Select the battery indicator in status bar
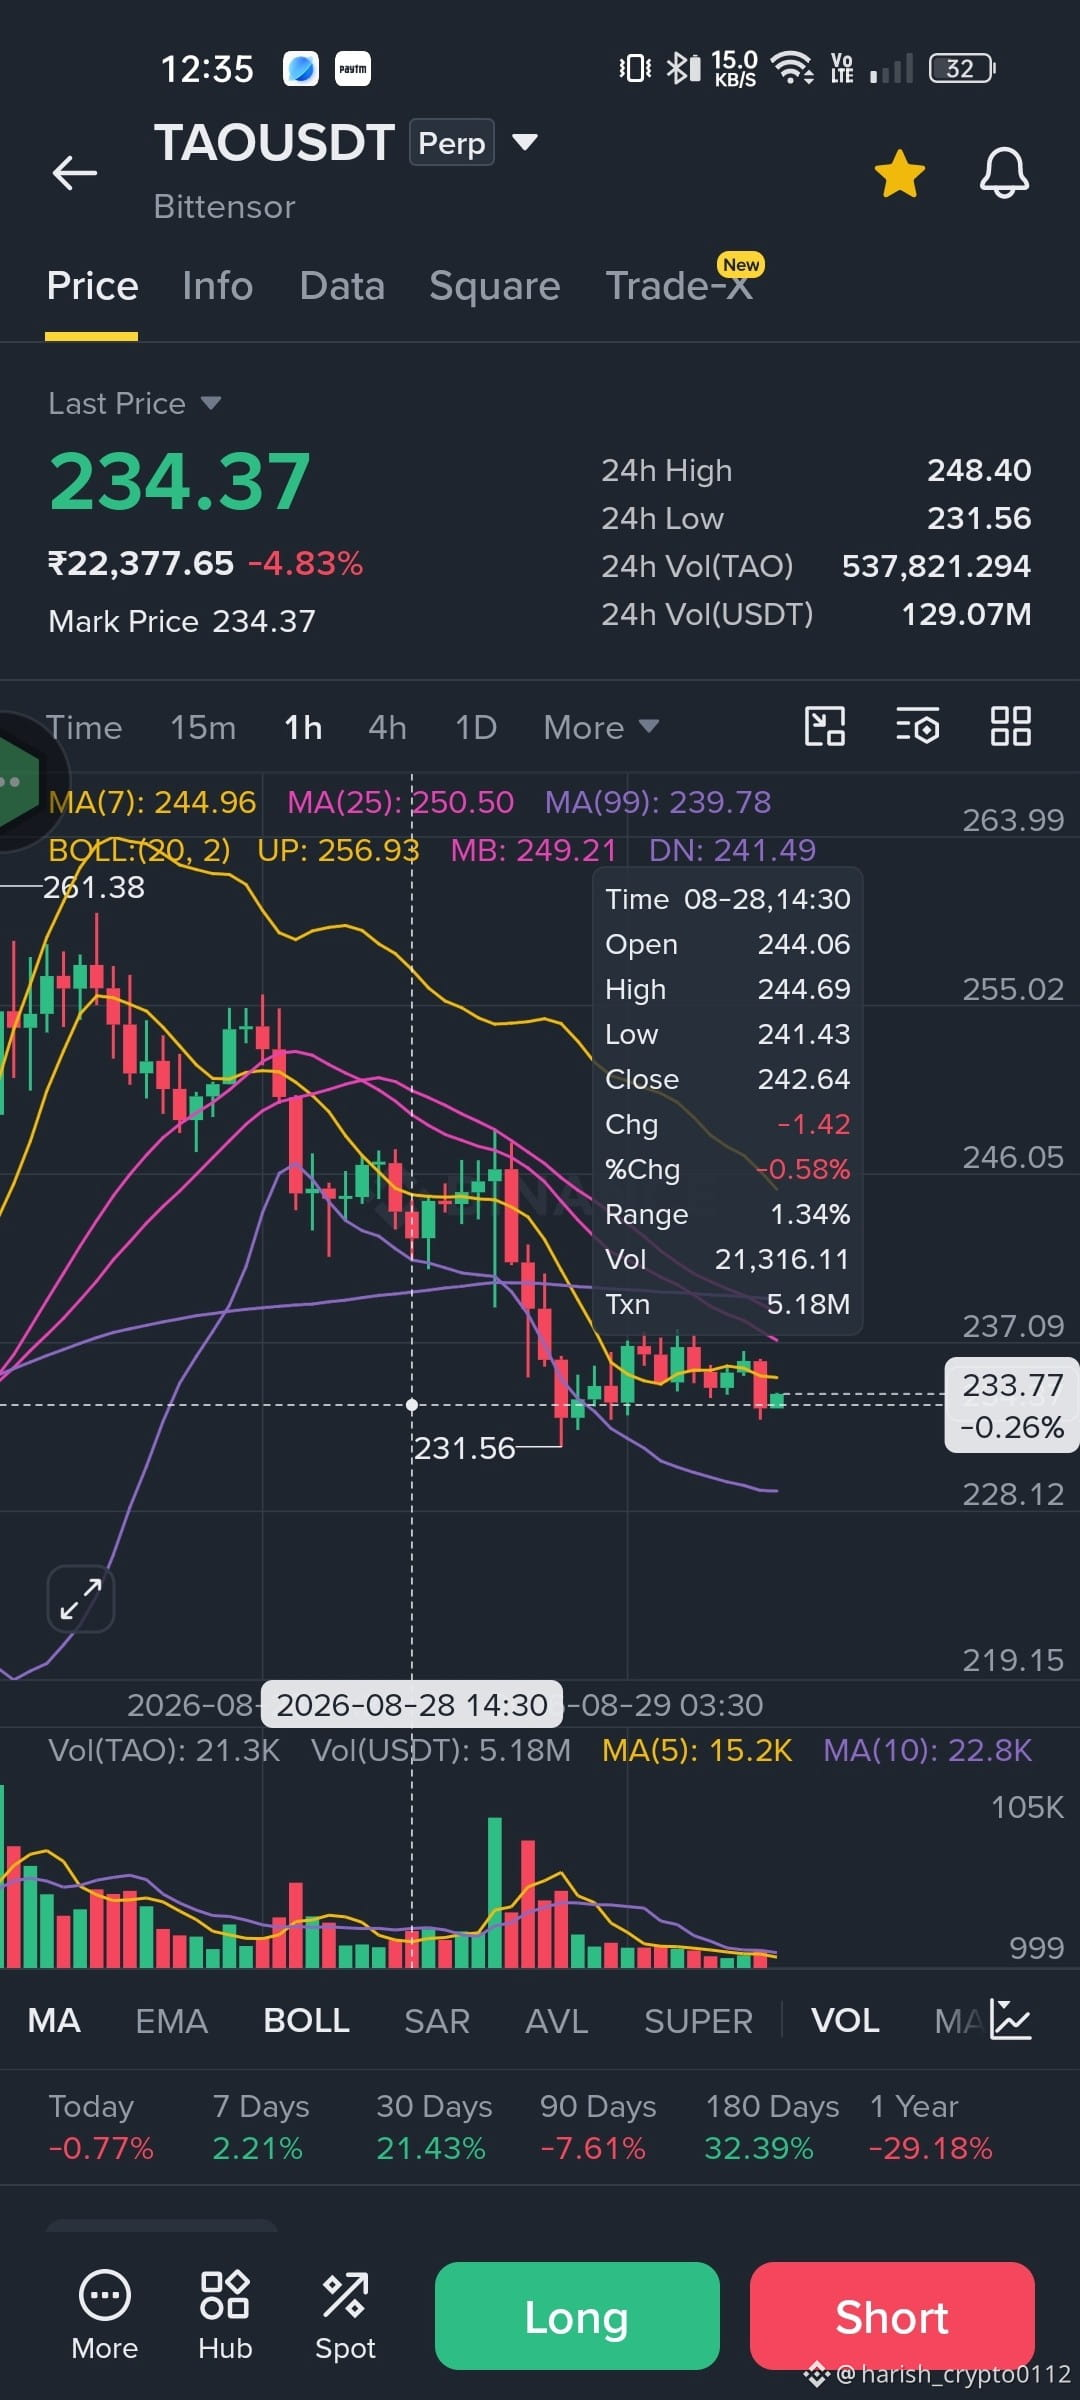The height and width of the screenshot is (2400, 1080). click(x=962, y=68)
